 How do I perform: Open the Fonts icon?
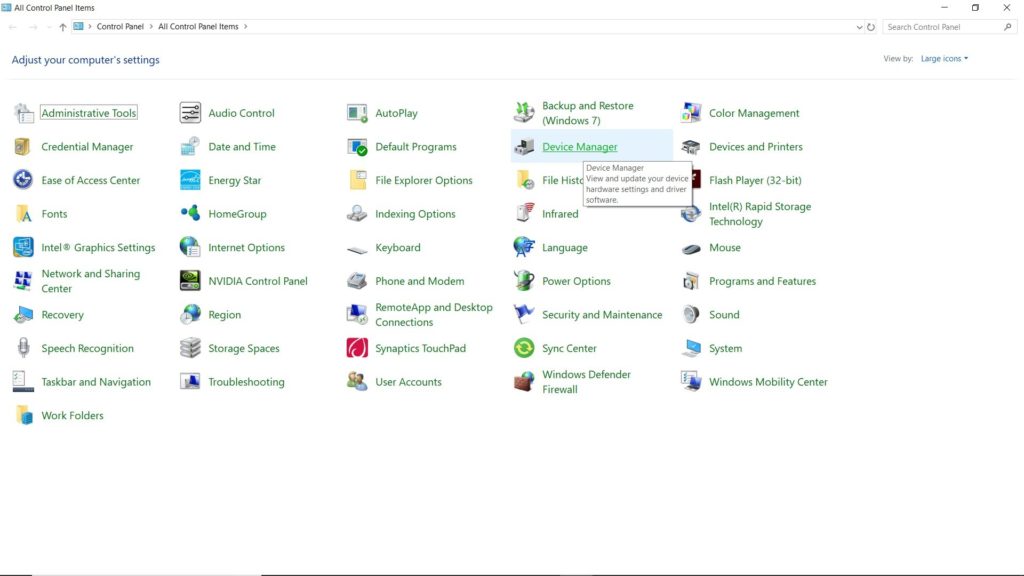coord(24,214)
